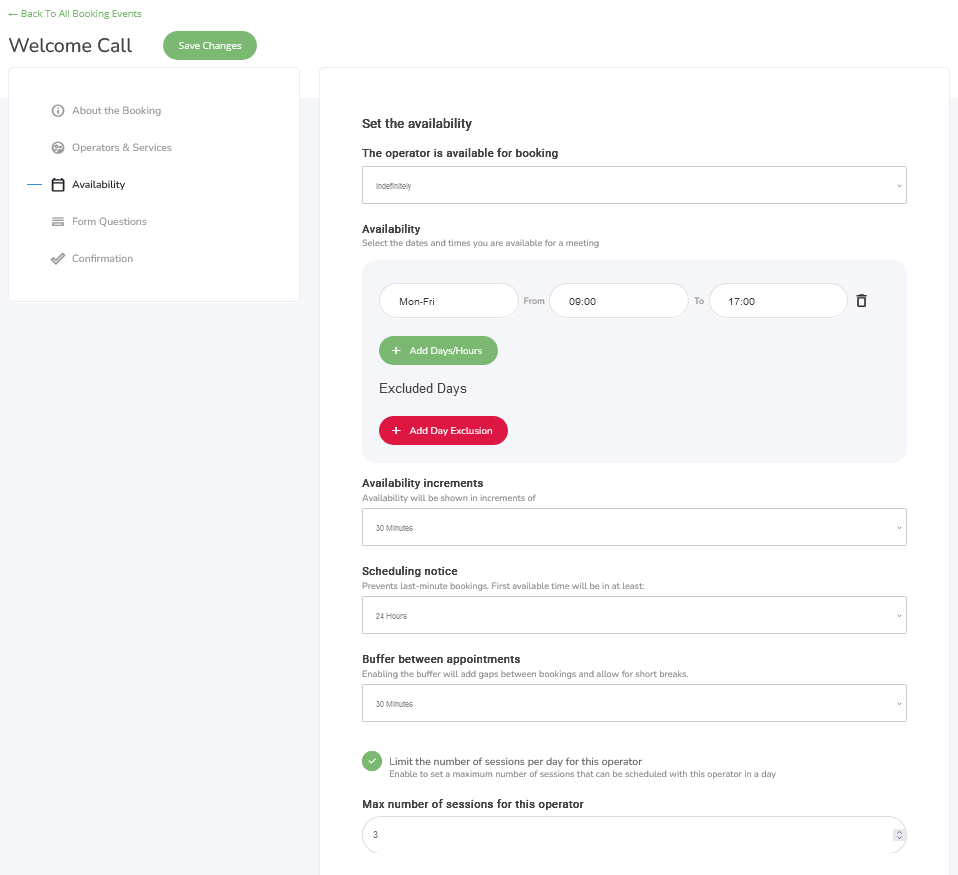Open the Buffer between appointments dropdown

point(634,703)
